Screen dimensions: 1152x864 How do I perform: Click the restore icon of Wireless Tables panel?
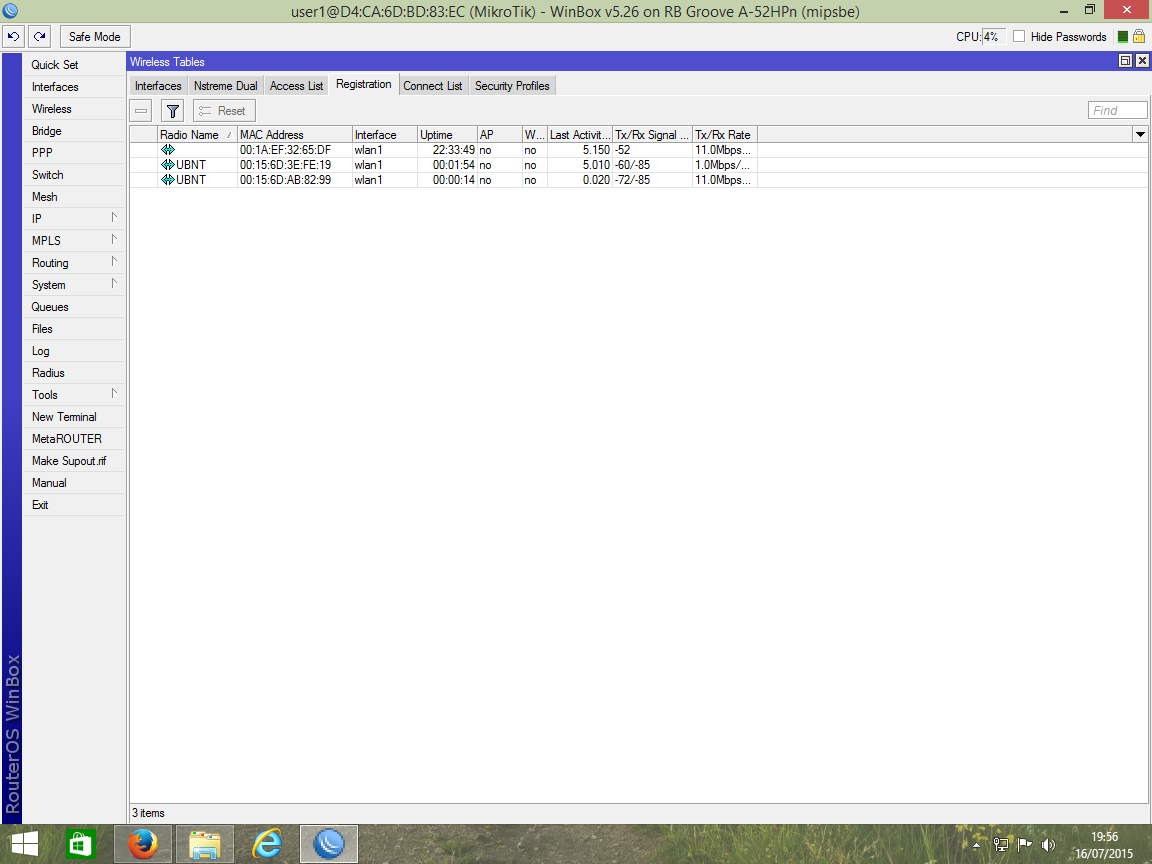click(x=1125, y=61)
